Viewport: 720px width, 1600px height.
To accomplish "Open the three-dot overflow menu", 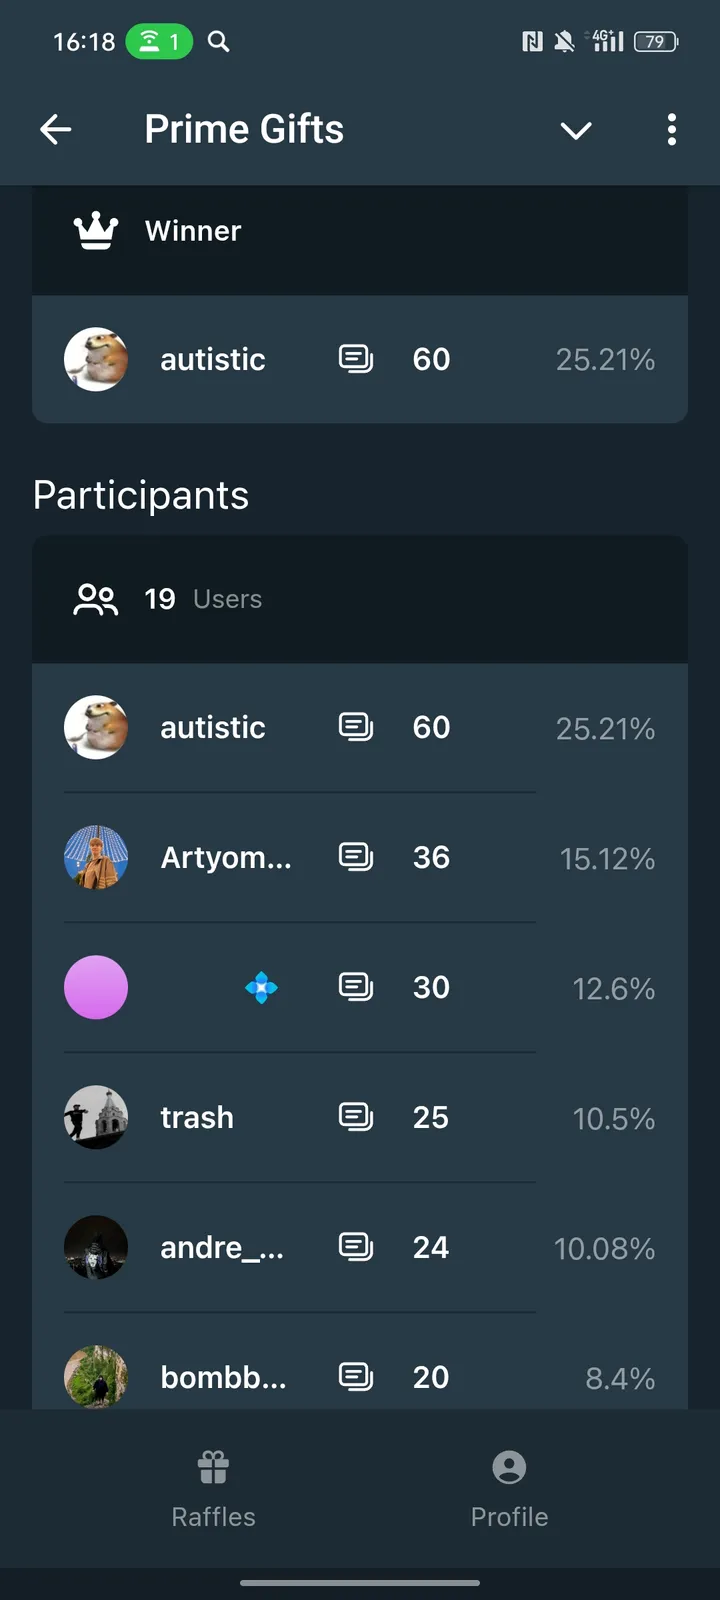I will pos(671,129).
